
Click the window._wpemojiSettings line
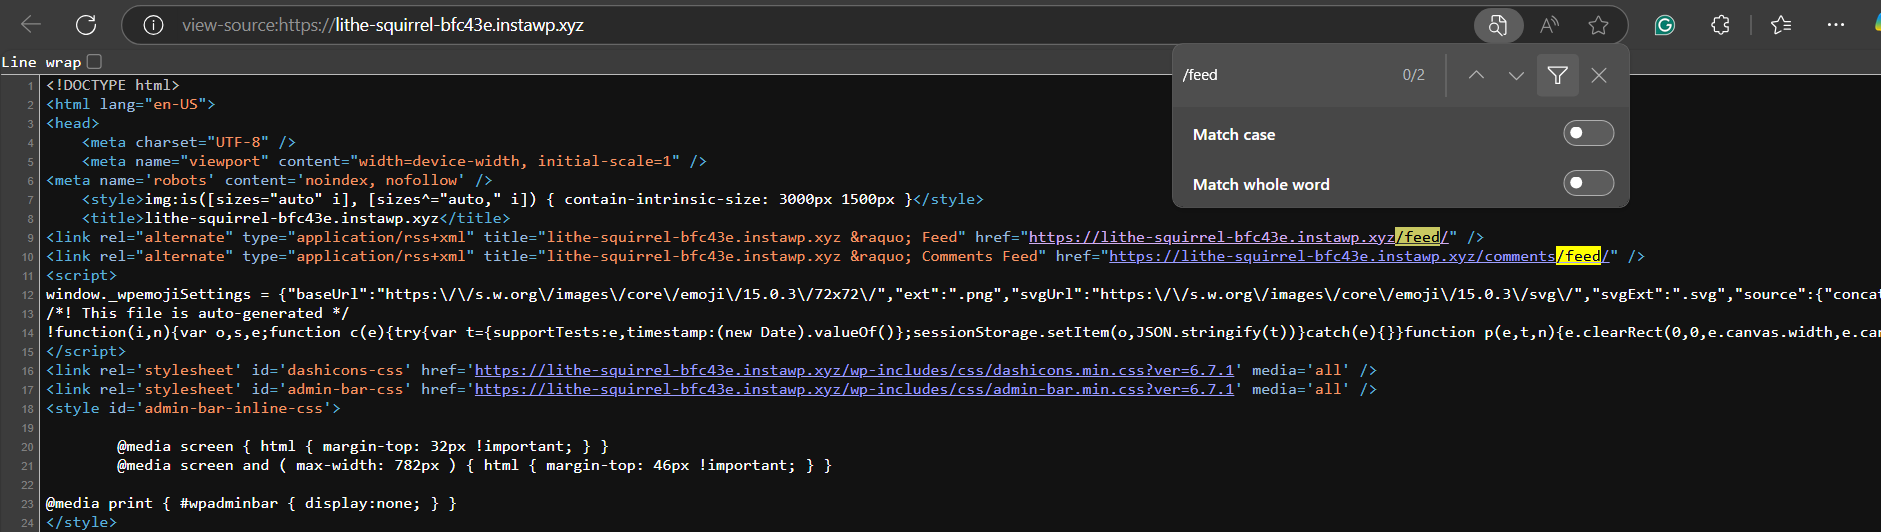click(x=963, y=294)
